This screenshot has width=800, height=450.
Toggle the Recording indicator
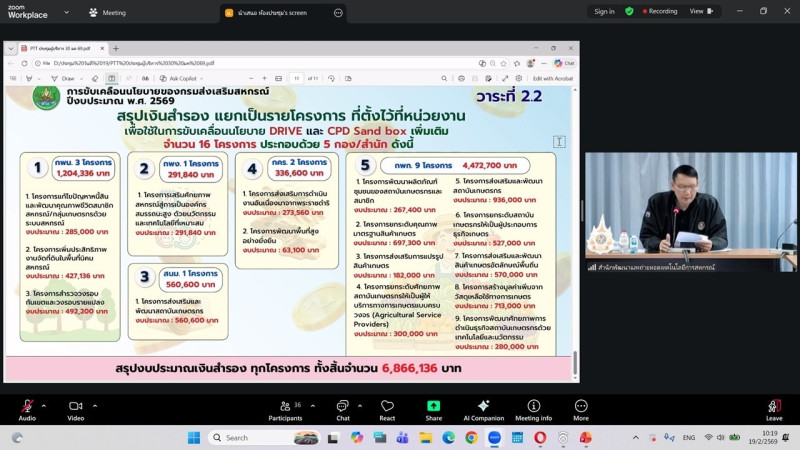tap(658, 12)
